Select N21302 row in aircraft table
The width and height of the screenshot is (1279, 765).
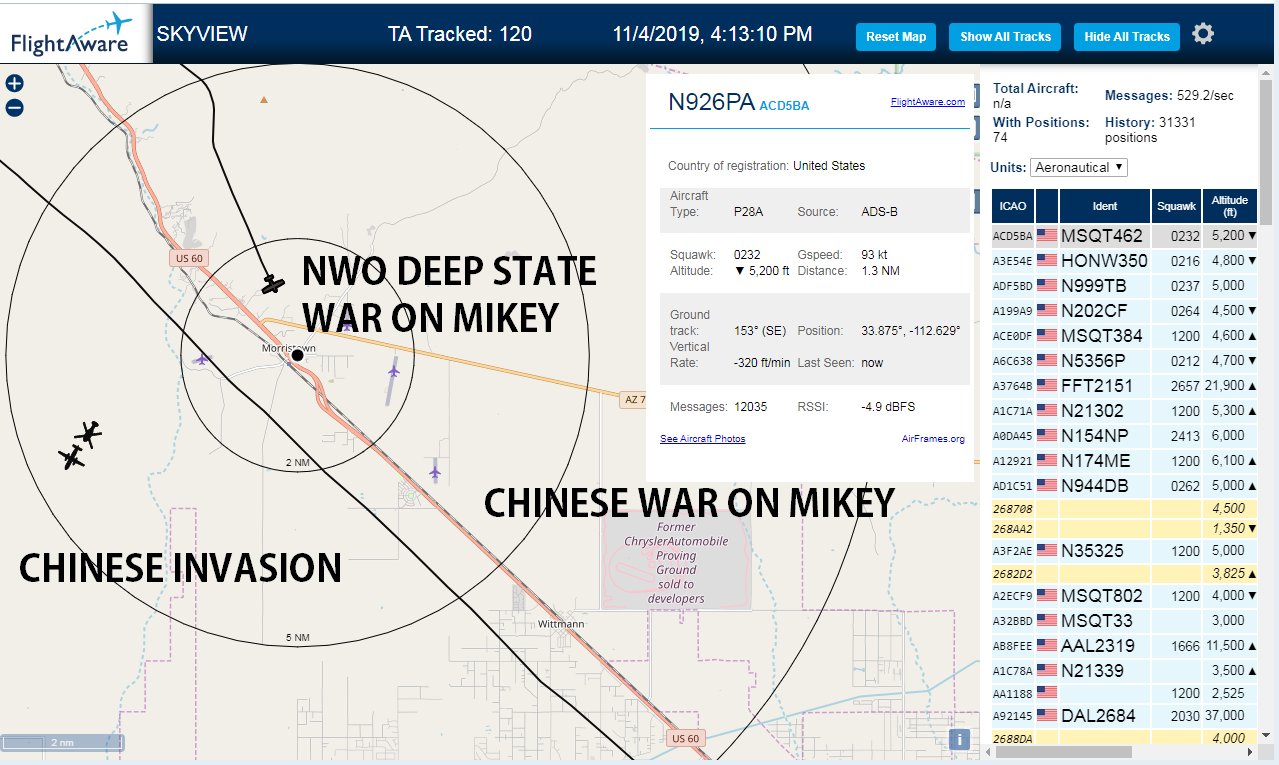point(1125,411)
